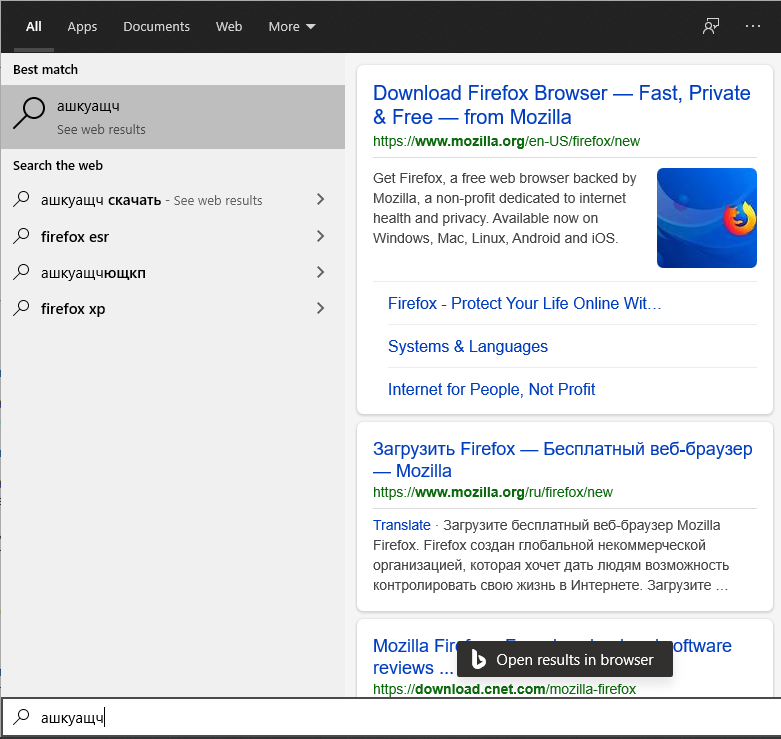Switch to the Web tab

point(229,26)
